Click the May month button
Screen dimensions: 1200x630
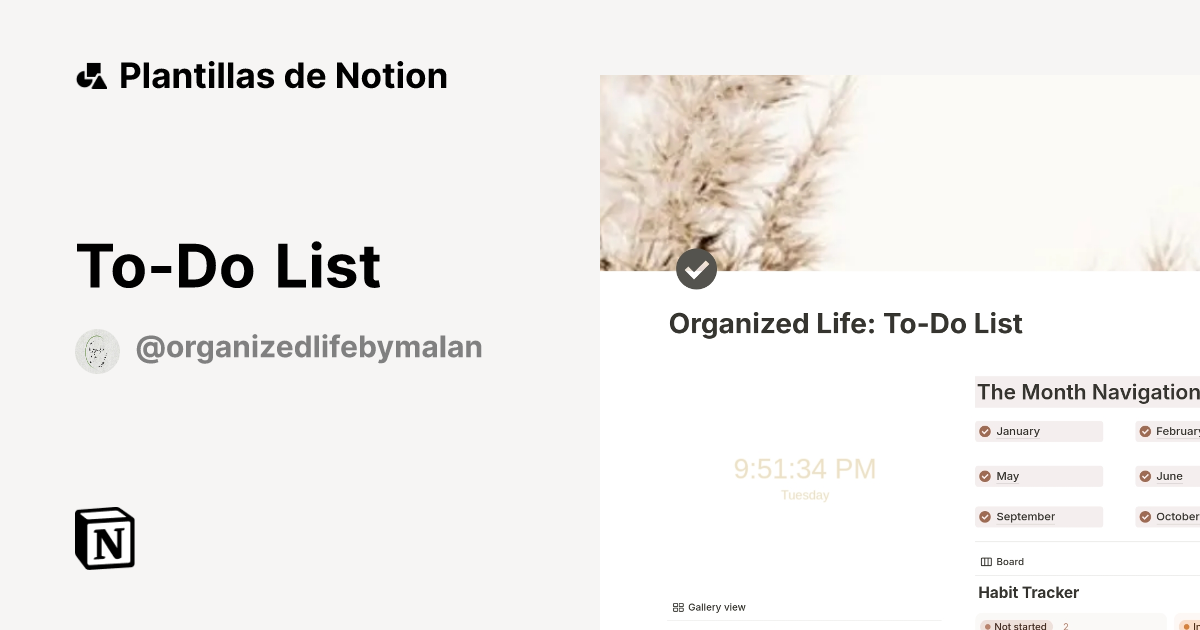pos(1039,476)
